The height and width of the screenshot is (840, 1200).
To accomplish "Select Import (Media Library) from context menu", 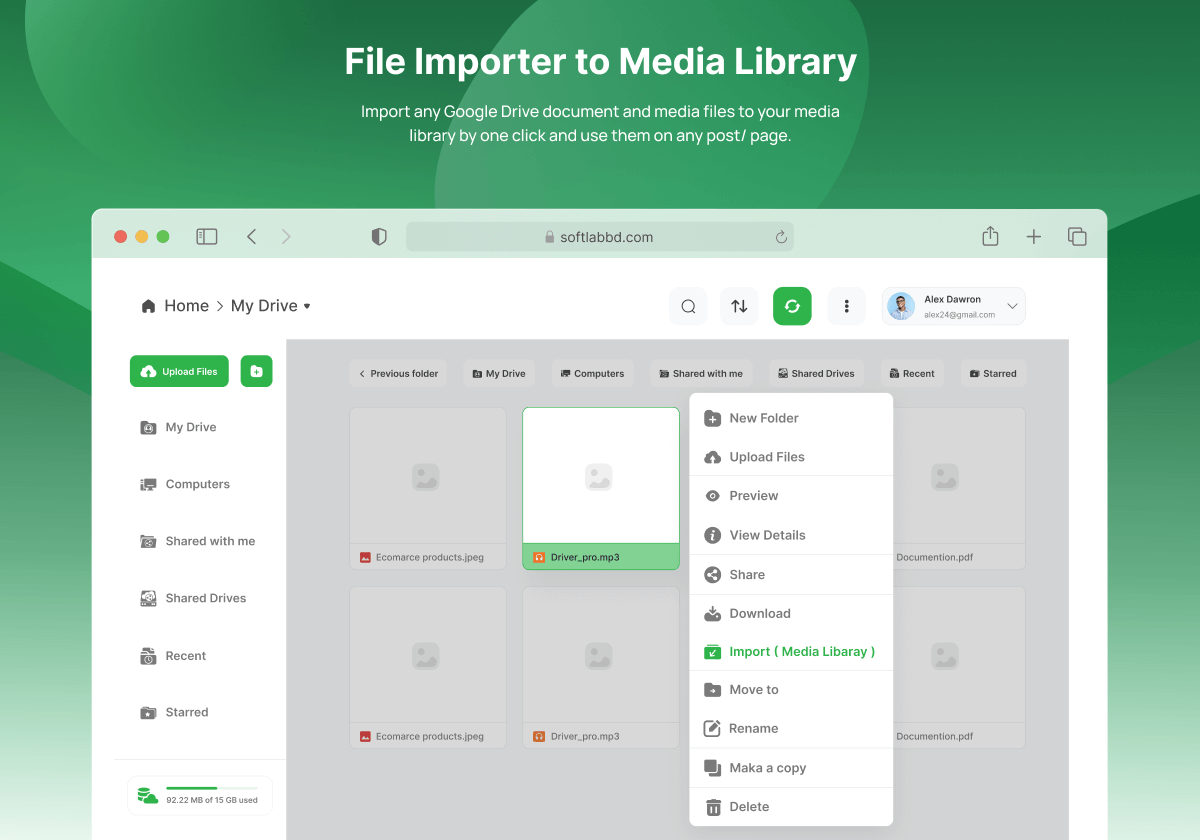I will pos(801,652).
